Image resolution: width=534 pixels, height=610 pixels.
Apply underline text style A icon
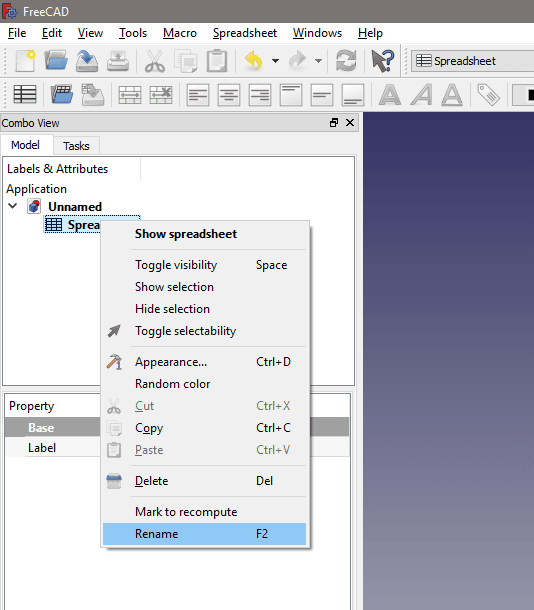coord(452,95)
